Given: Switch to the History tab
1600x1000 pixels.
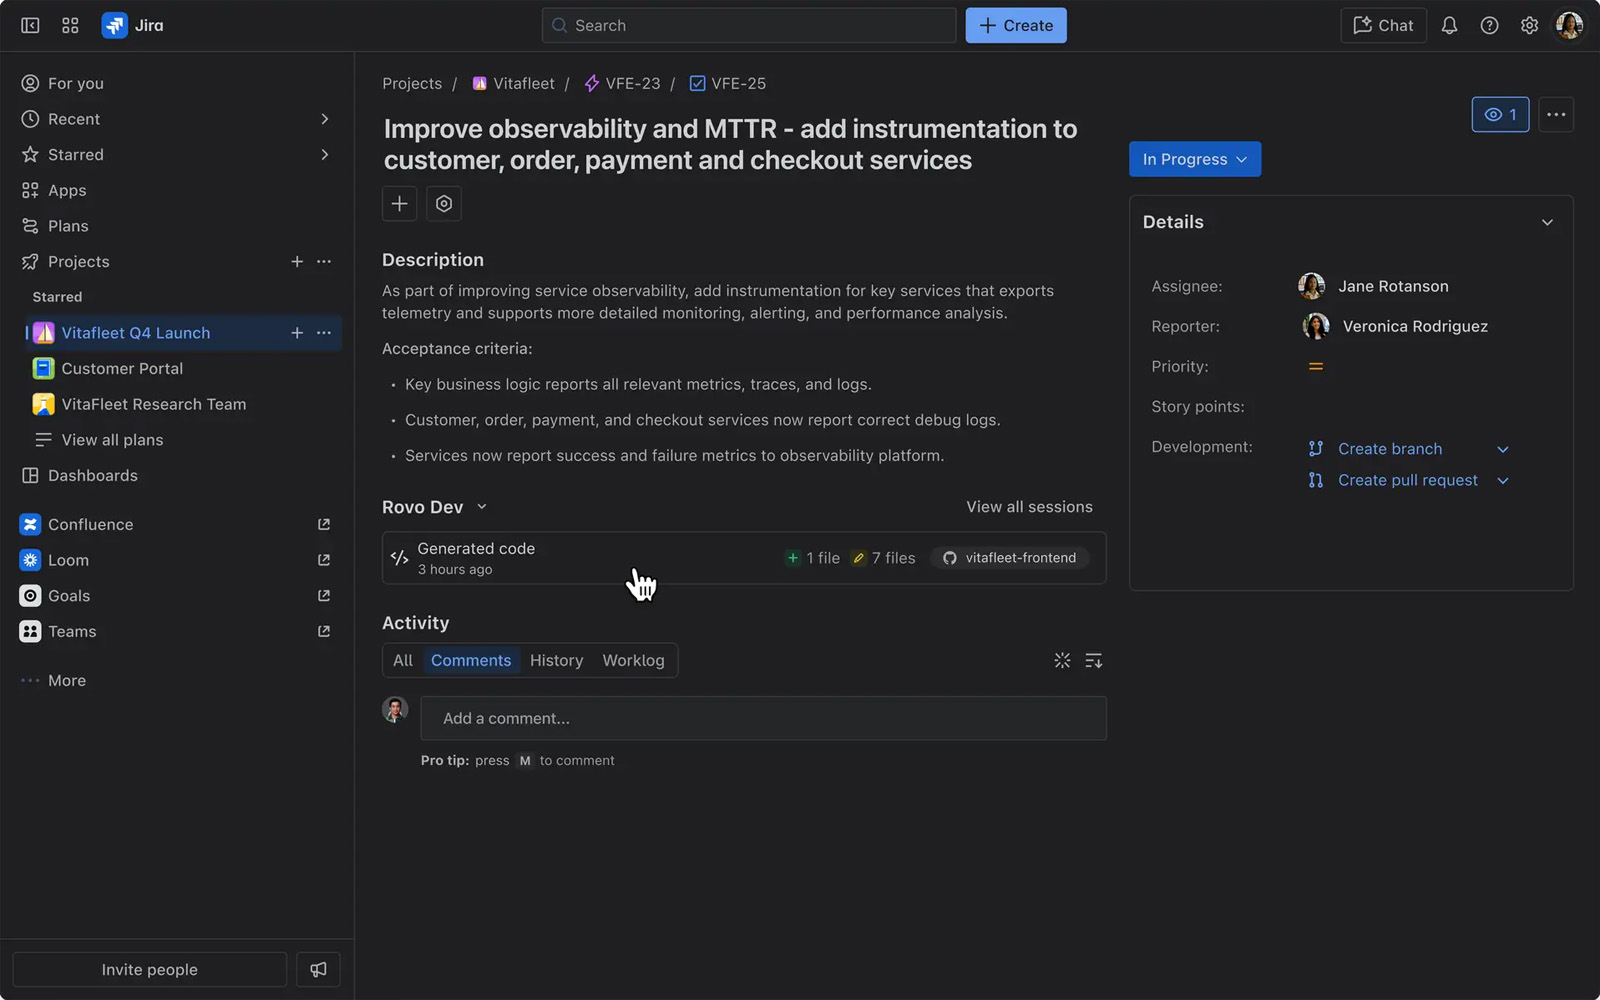Looking at the screenshot, I should pyautogui.click(x=556, y=660).
